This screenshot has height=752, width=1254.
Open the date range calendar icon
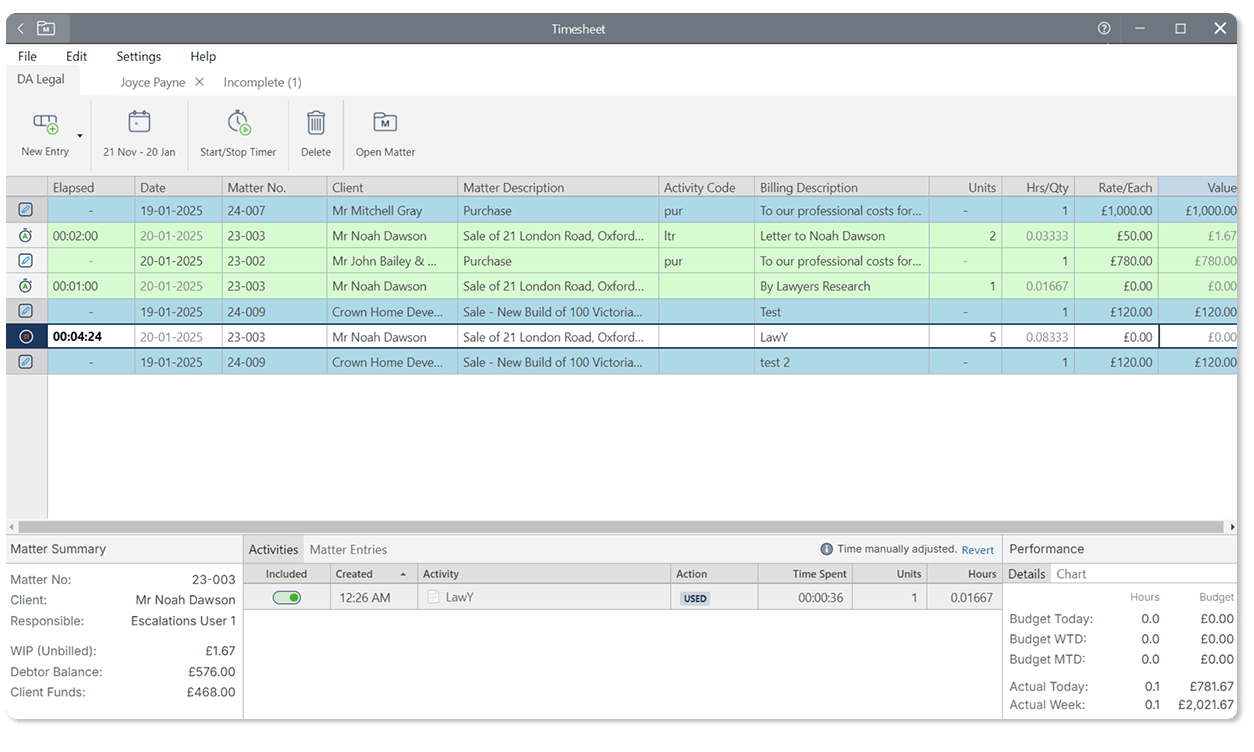139,123
